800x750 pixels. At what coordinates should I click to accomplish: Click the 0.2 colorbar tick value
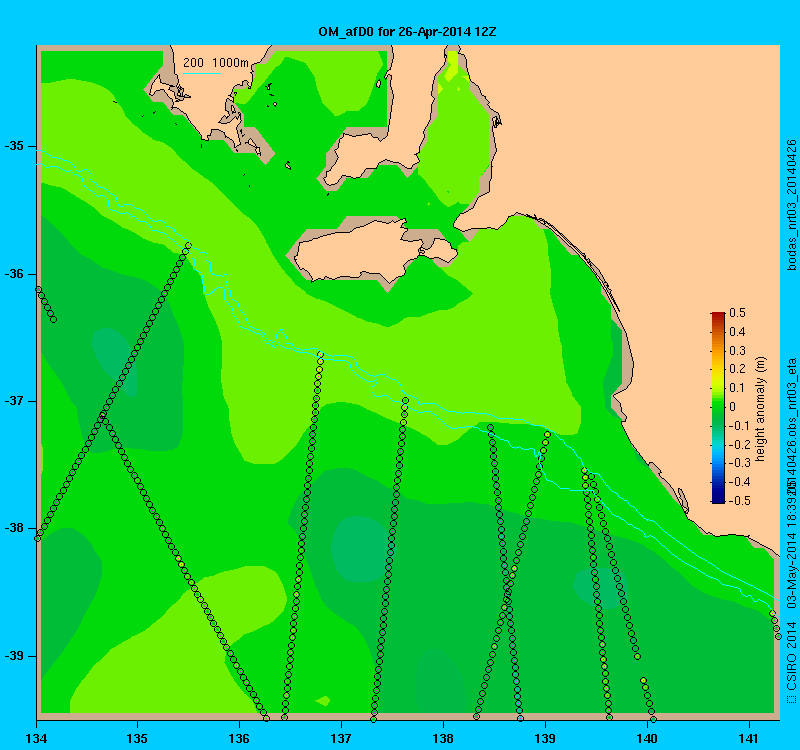tap(737, 369)
